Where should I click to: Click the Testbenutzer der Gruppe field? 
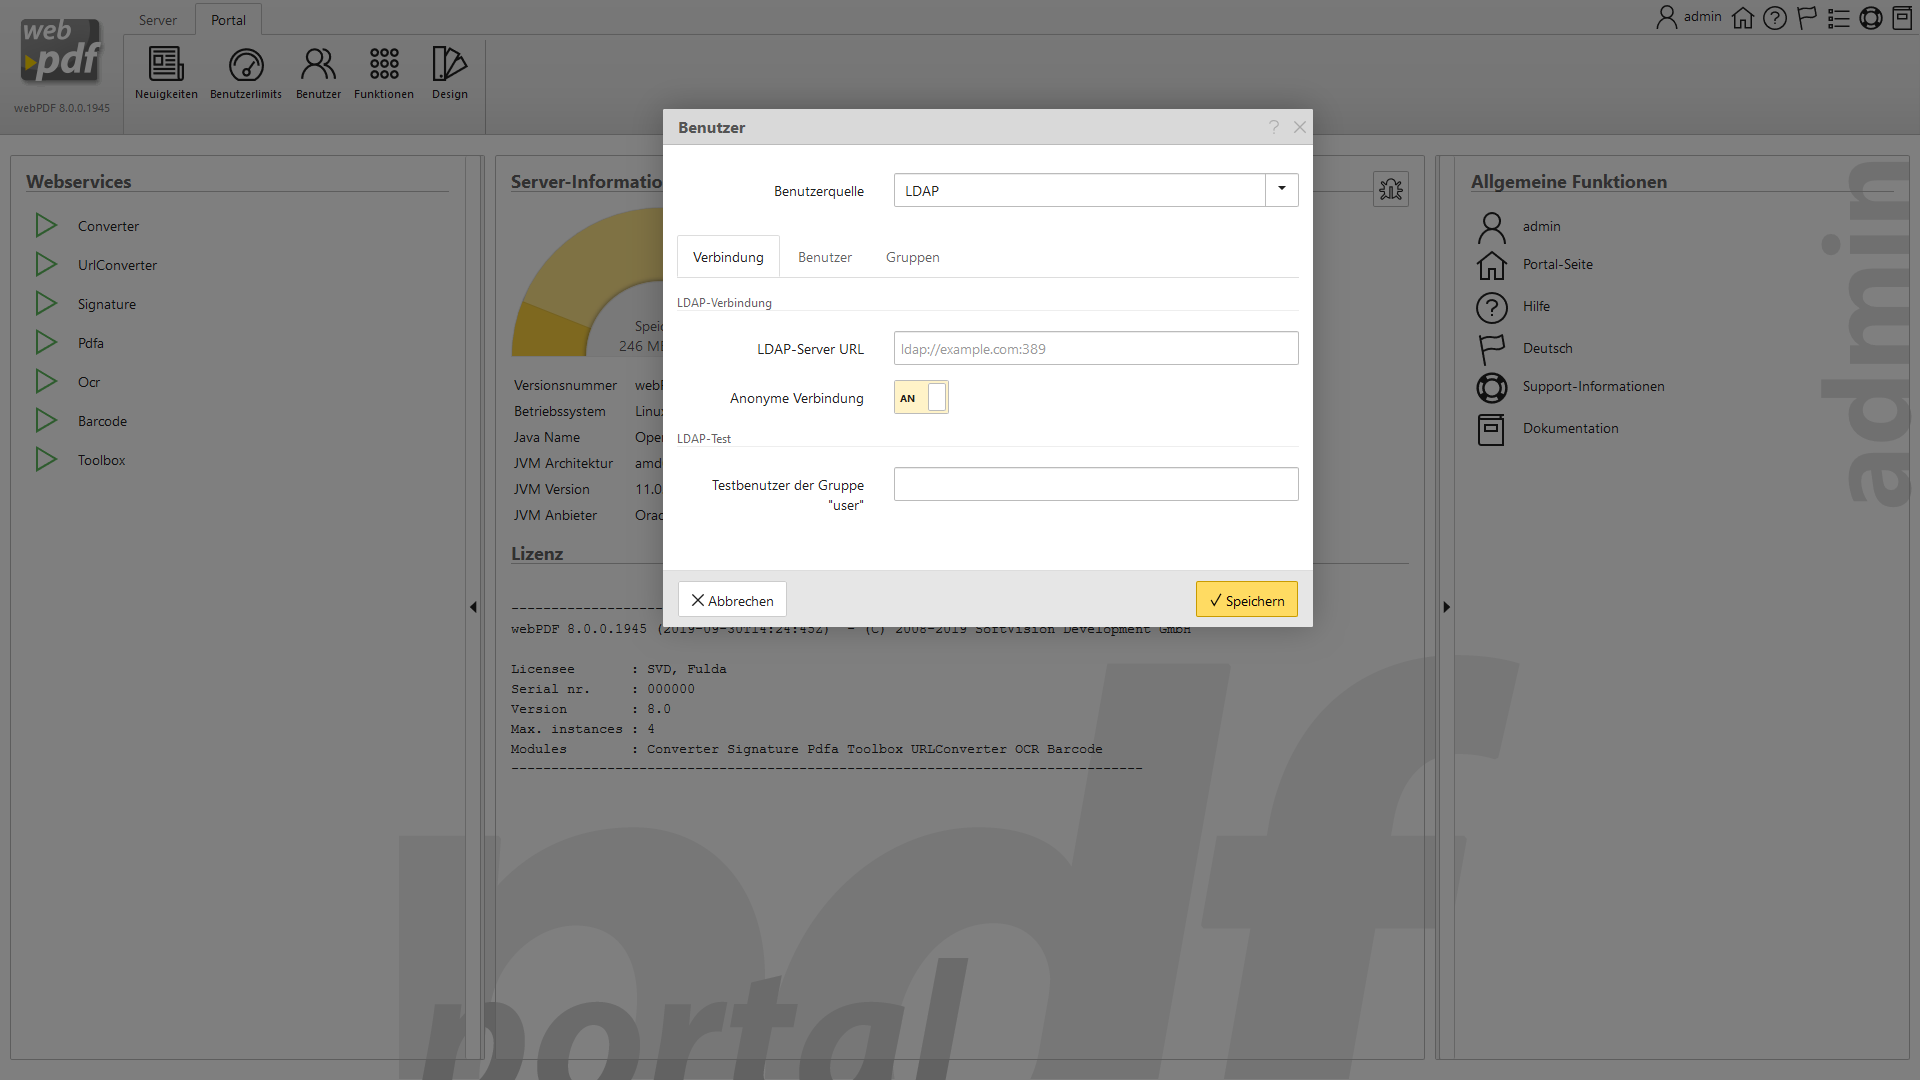(1095, 485)
